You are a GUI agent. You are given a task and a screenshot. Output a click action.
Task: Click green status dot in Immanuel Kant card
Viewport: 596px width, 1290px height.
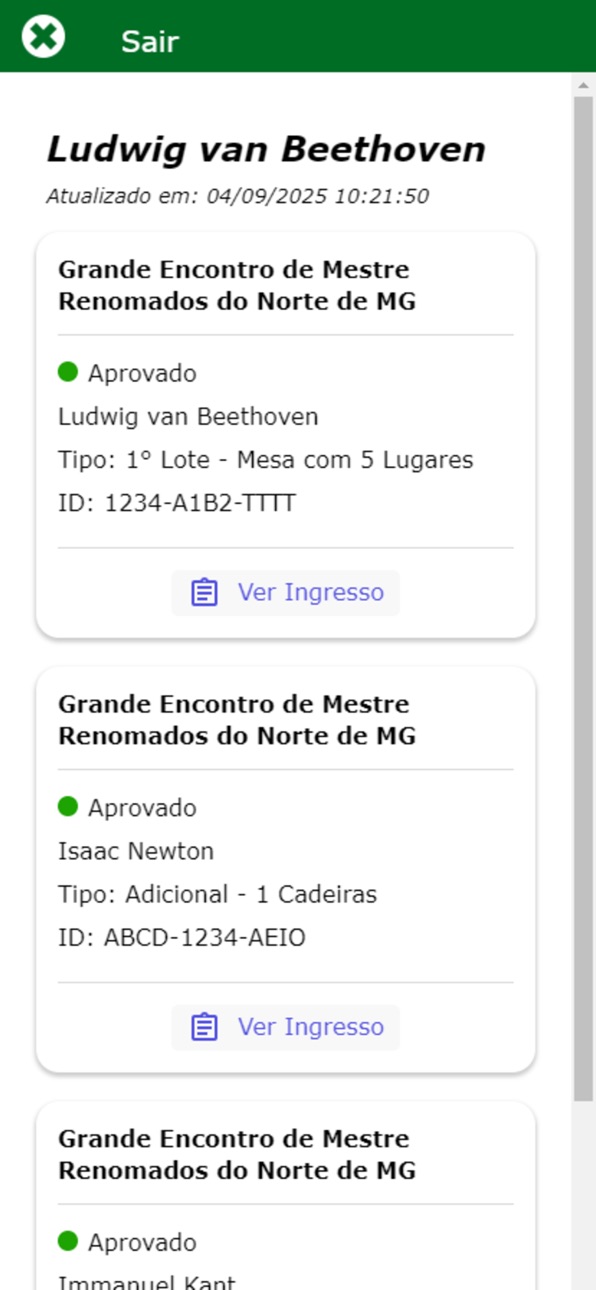coord(68,1241)
